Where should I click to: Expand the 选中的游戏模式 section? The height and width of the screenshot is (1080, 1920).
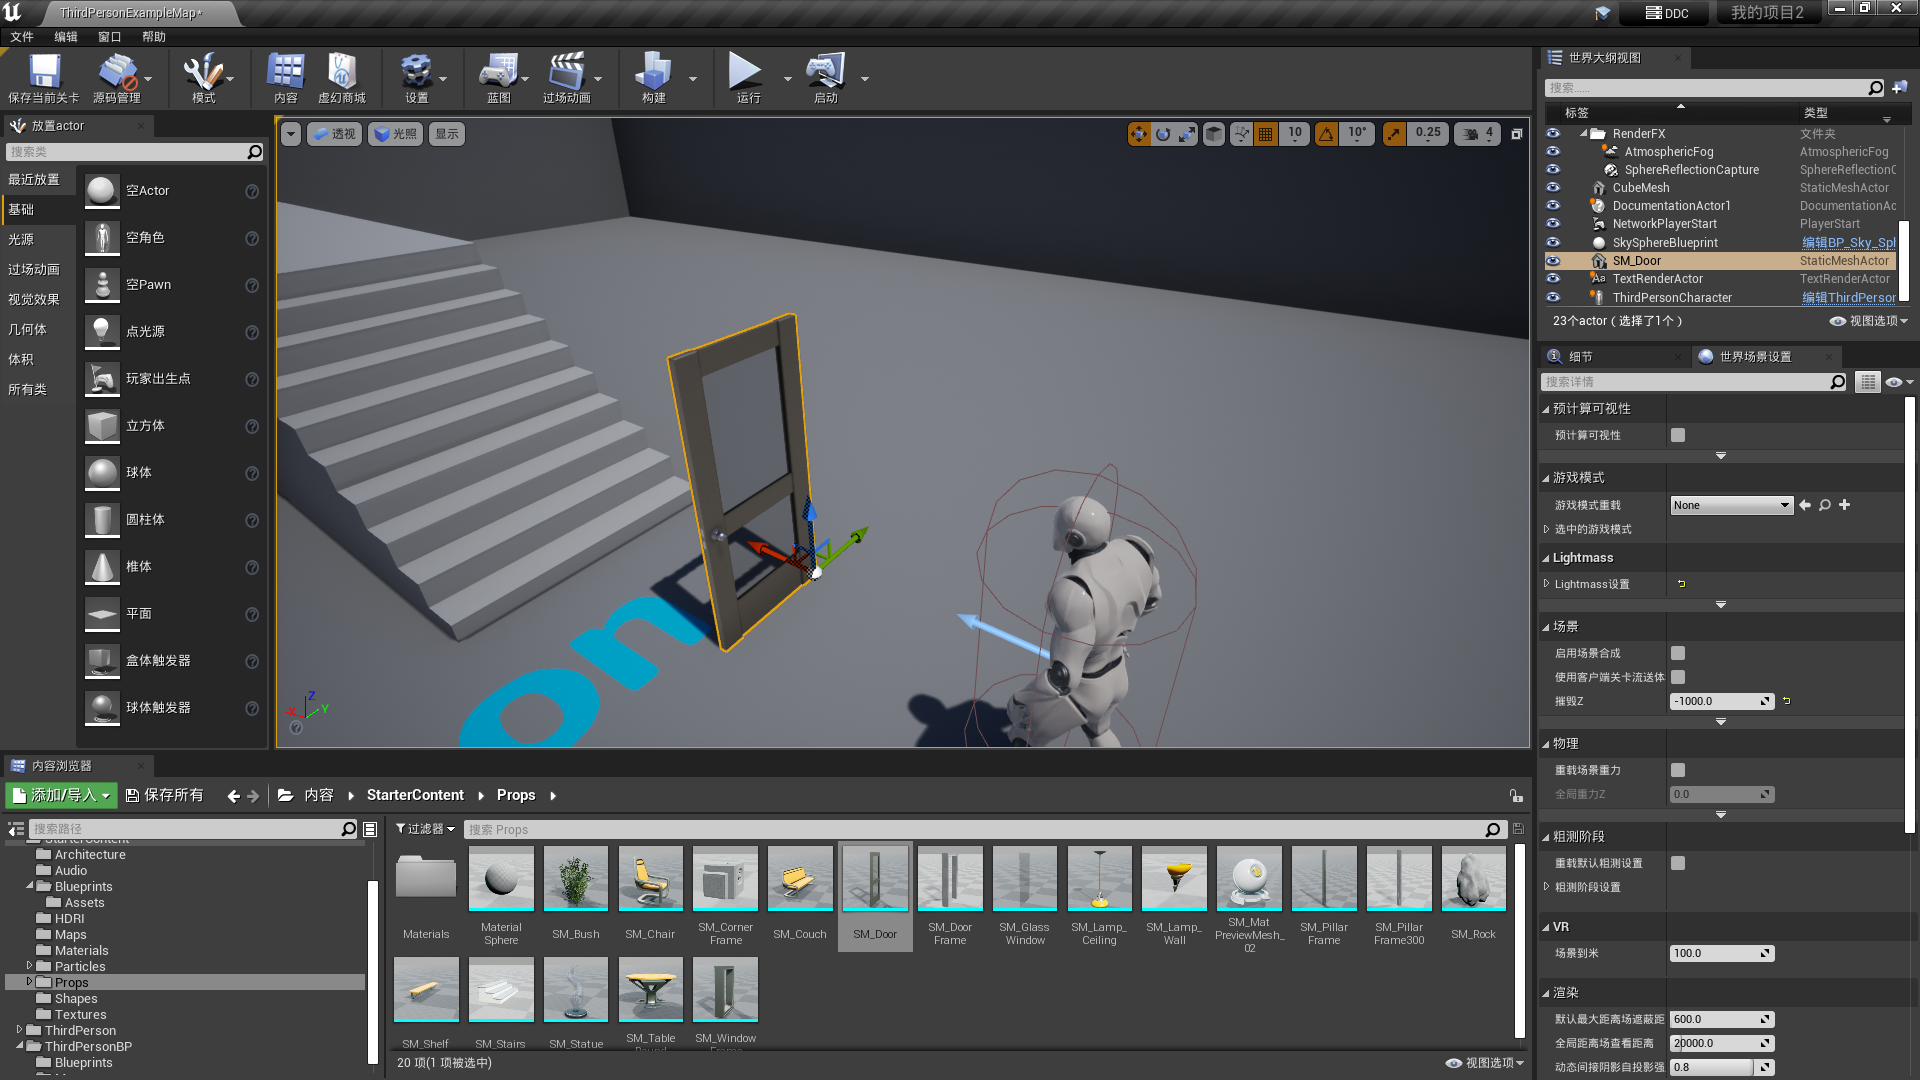[x=1546, y=529]
